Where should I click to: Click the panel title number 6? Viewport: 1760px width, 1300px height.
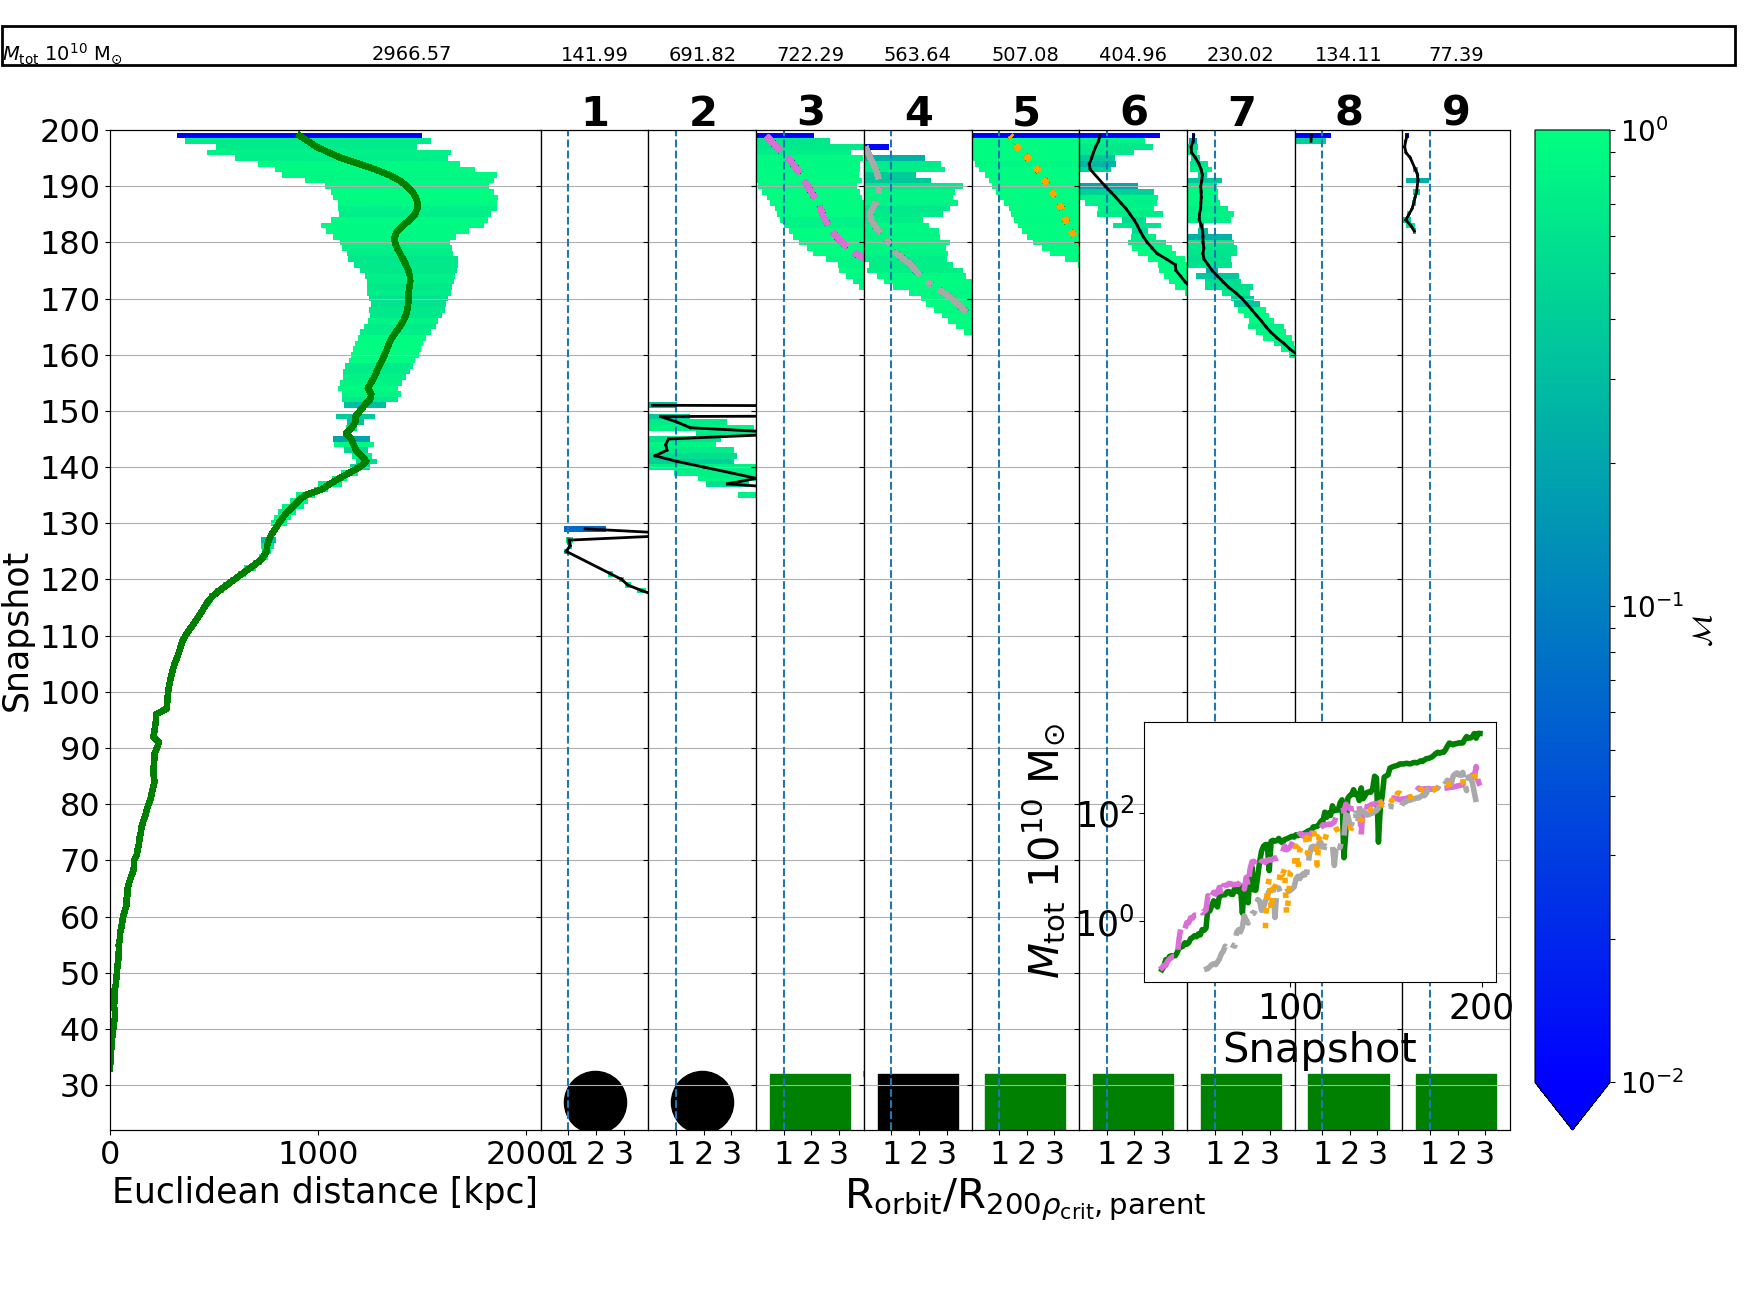pos(1134,111)
